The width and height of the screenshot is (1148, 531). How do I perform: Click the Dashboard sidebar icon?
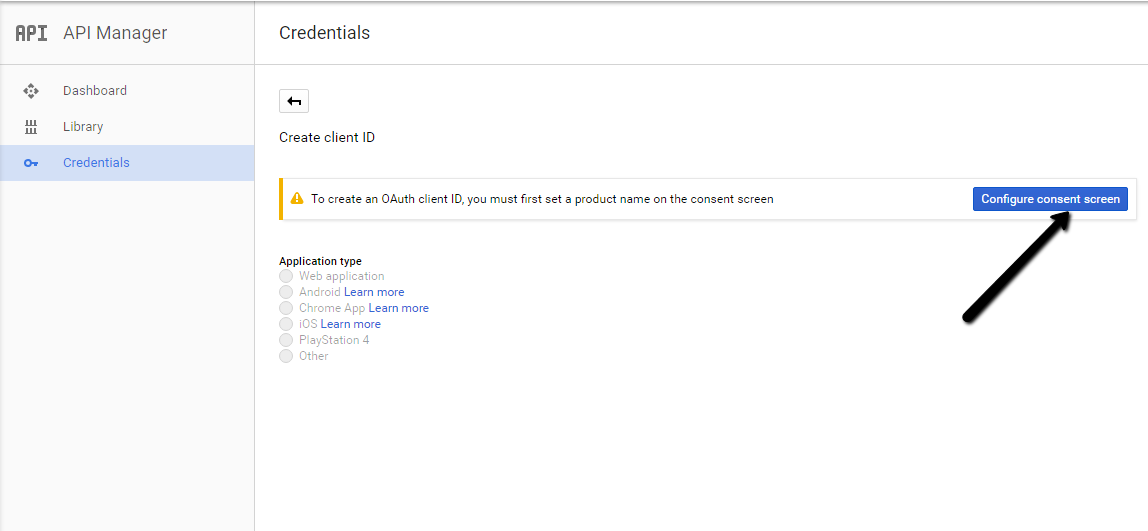[x=31, y=91]
